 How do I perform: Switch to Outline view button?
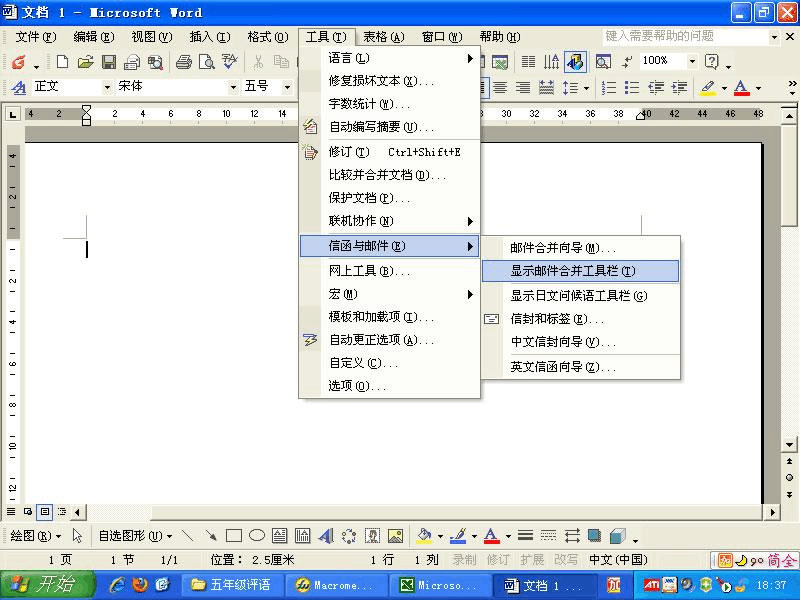62,511
